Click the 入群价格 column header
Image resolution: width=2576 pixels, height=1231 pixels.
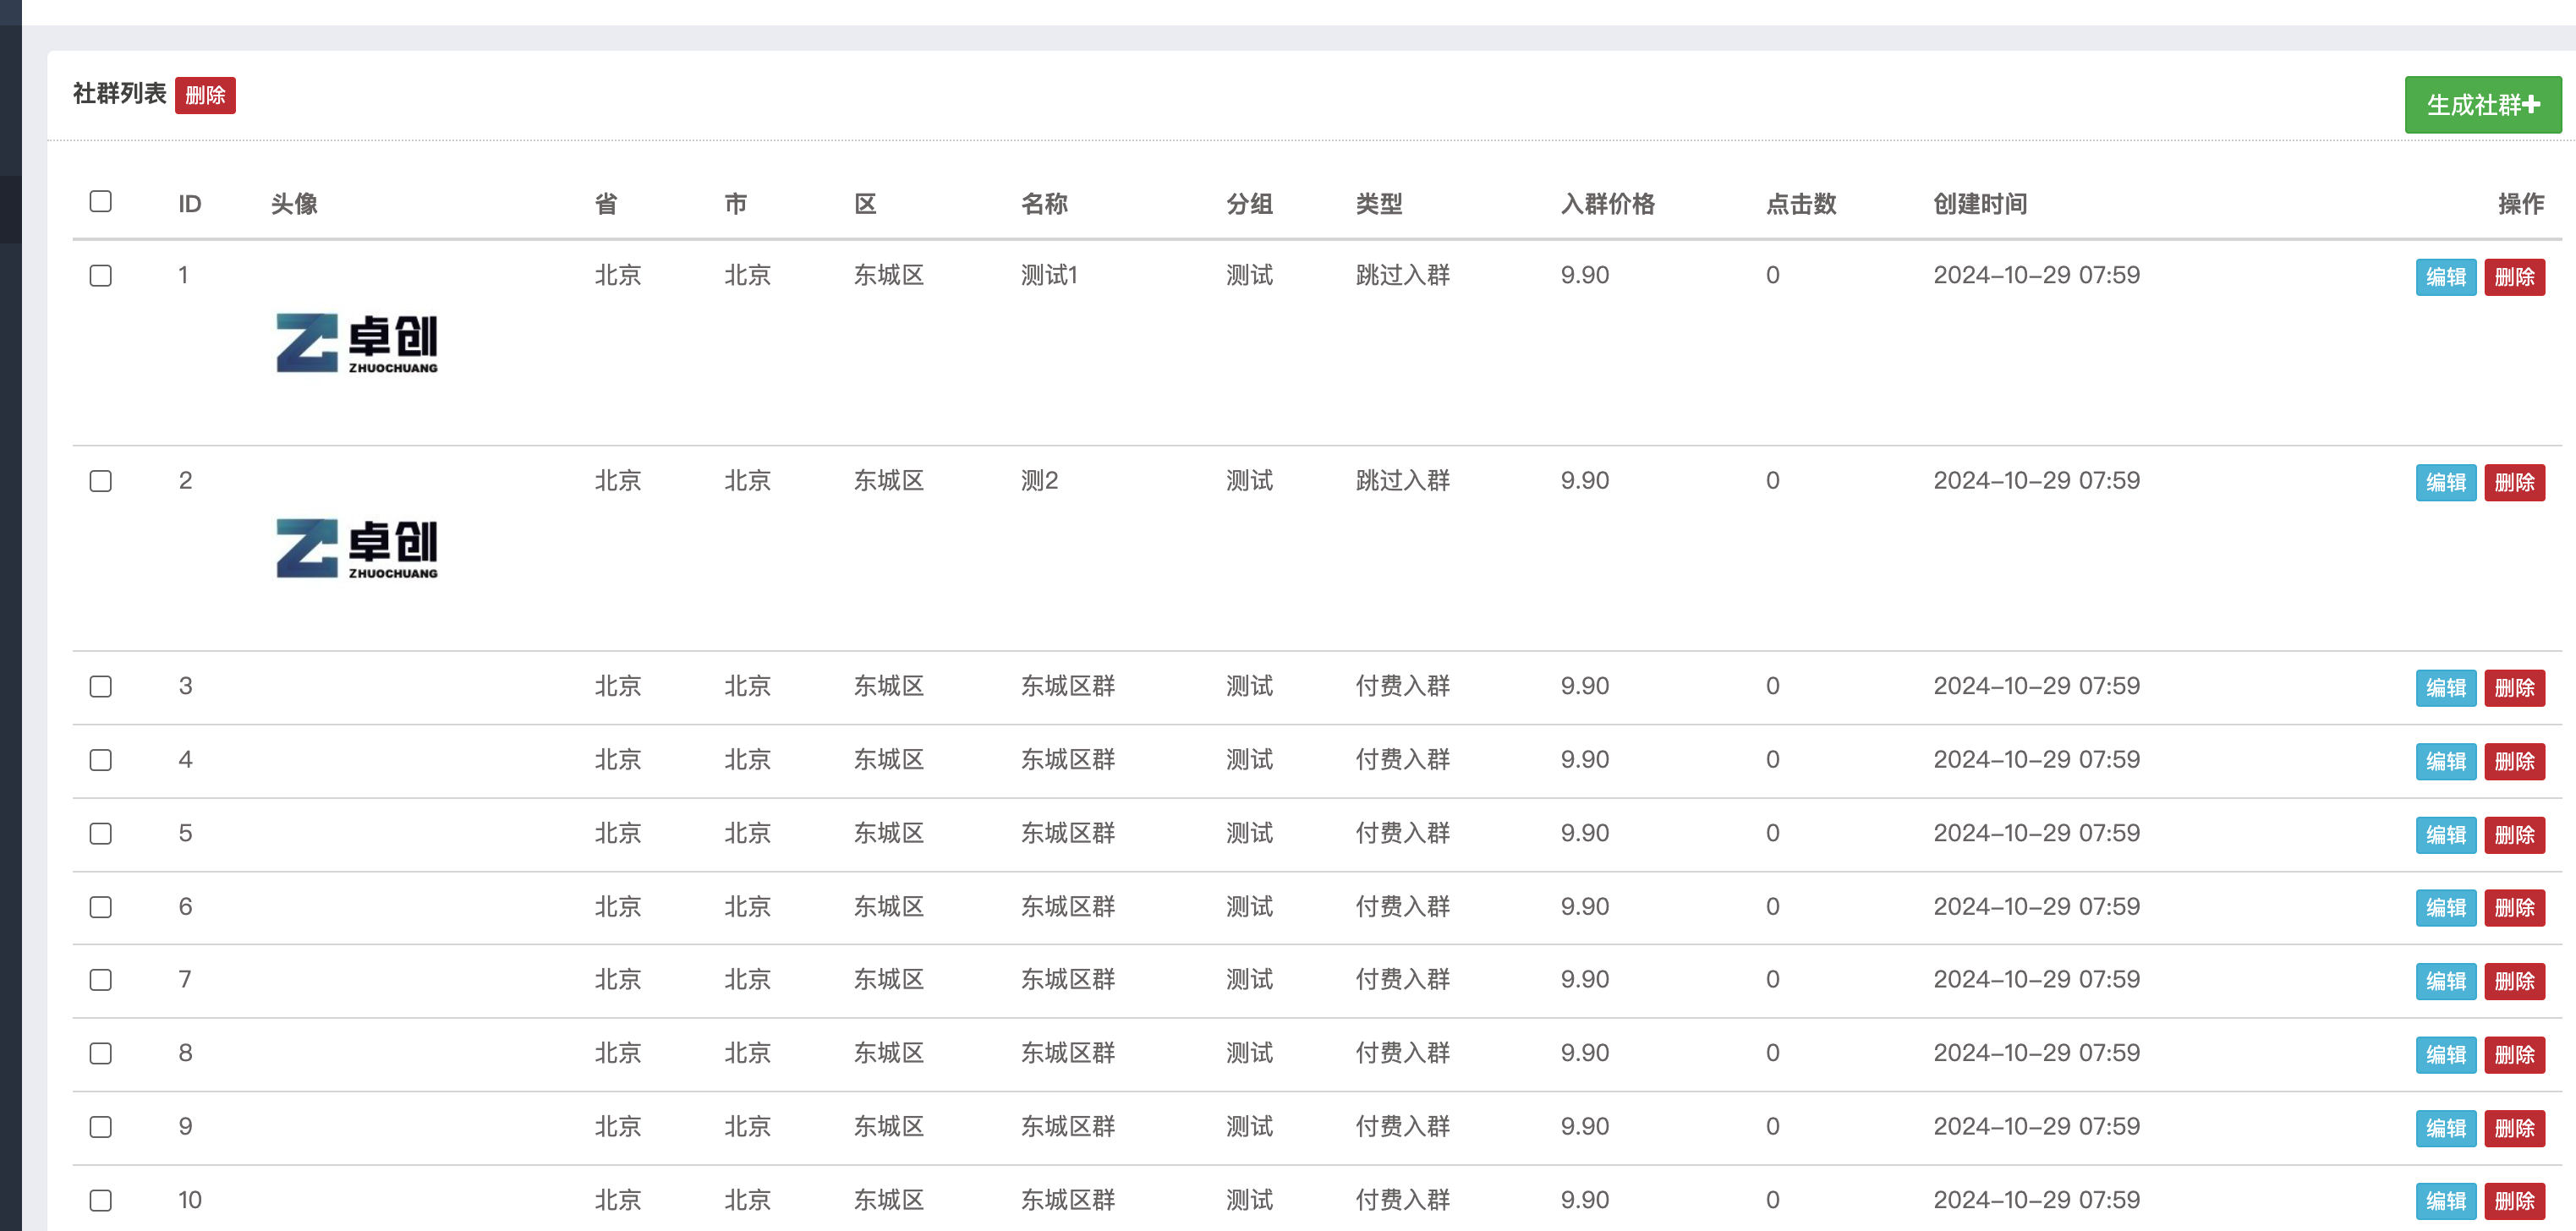pos(1607,204)
